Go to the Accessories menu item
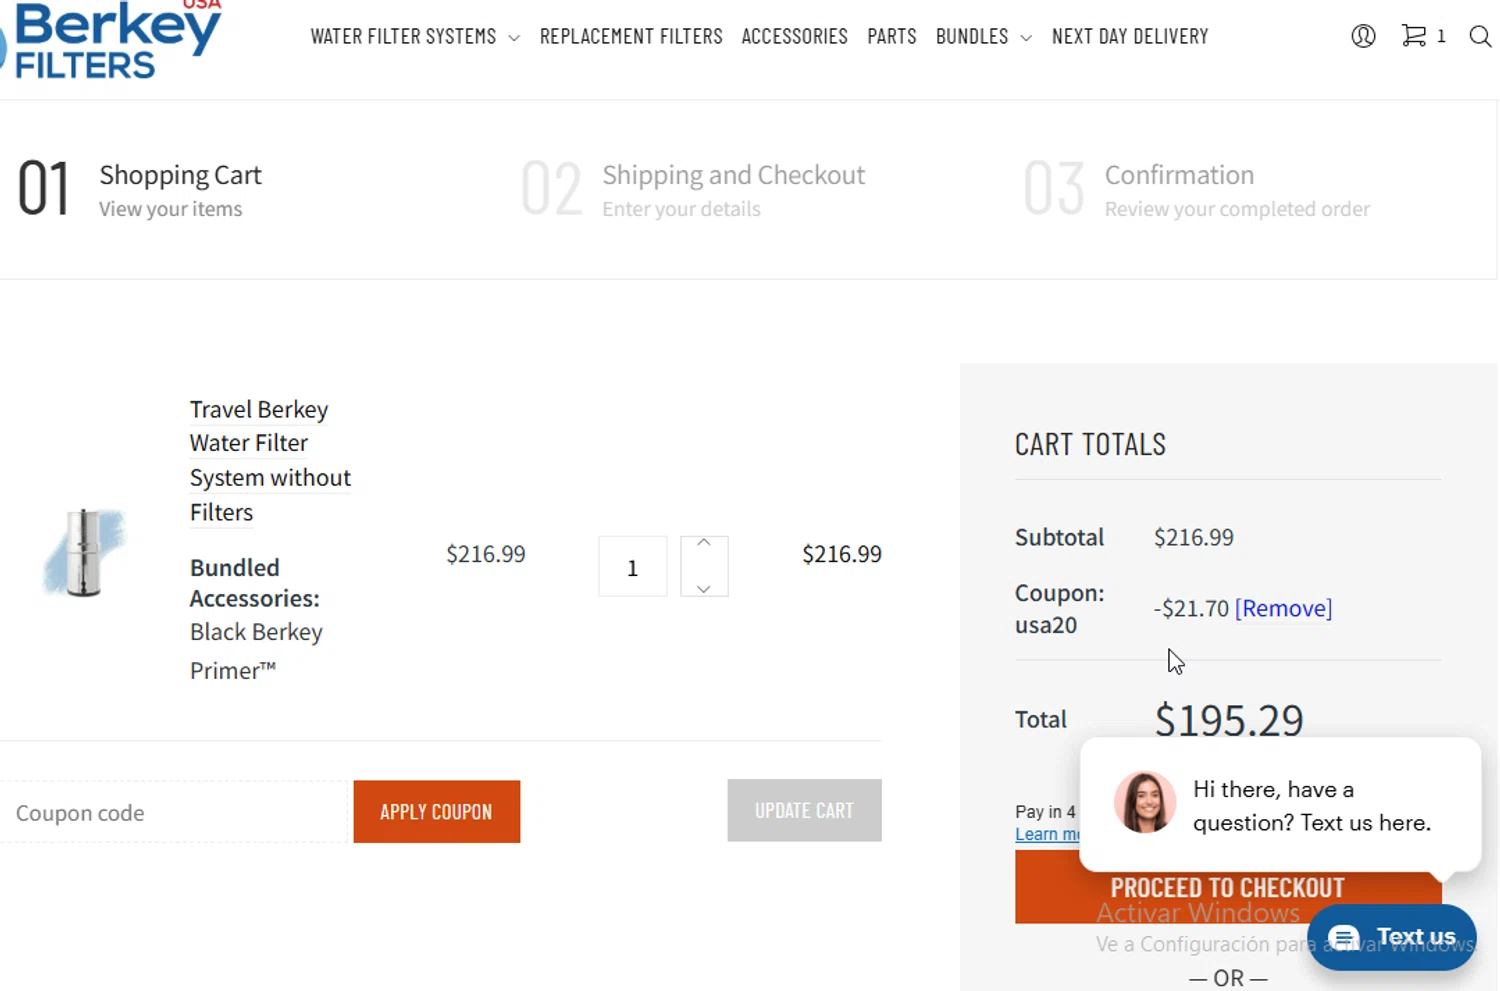 coord(794,37)
